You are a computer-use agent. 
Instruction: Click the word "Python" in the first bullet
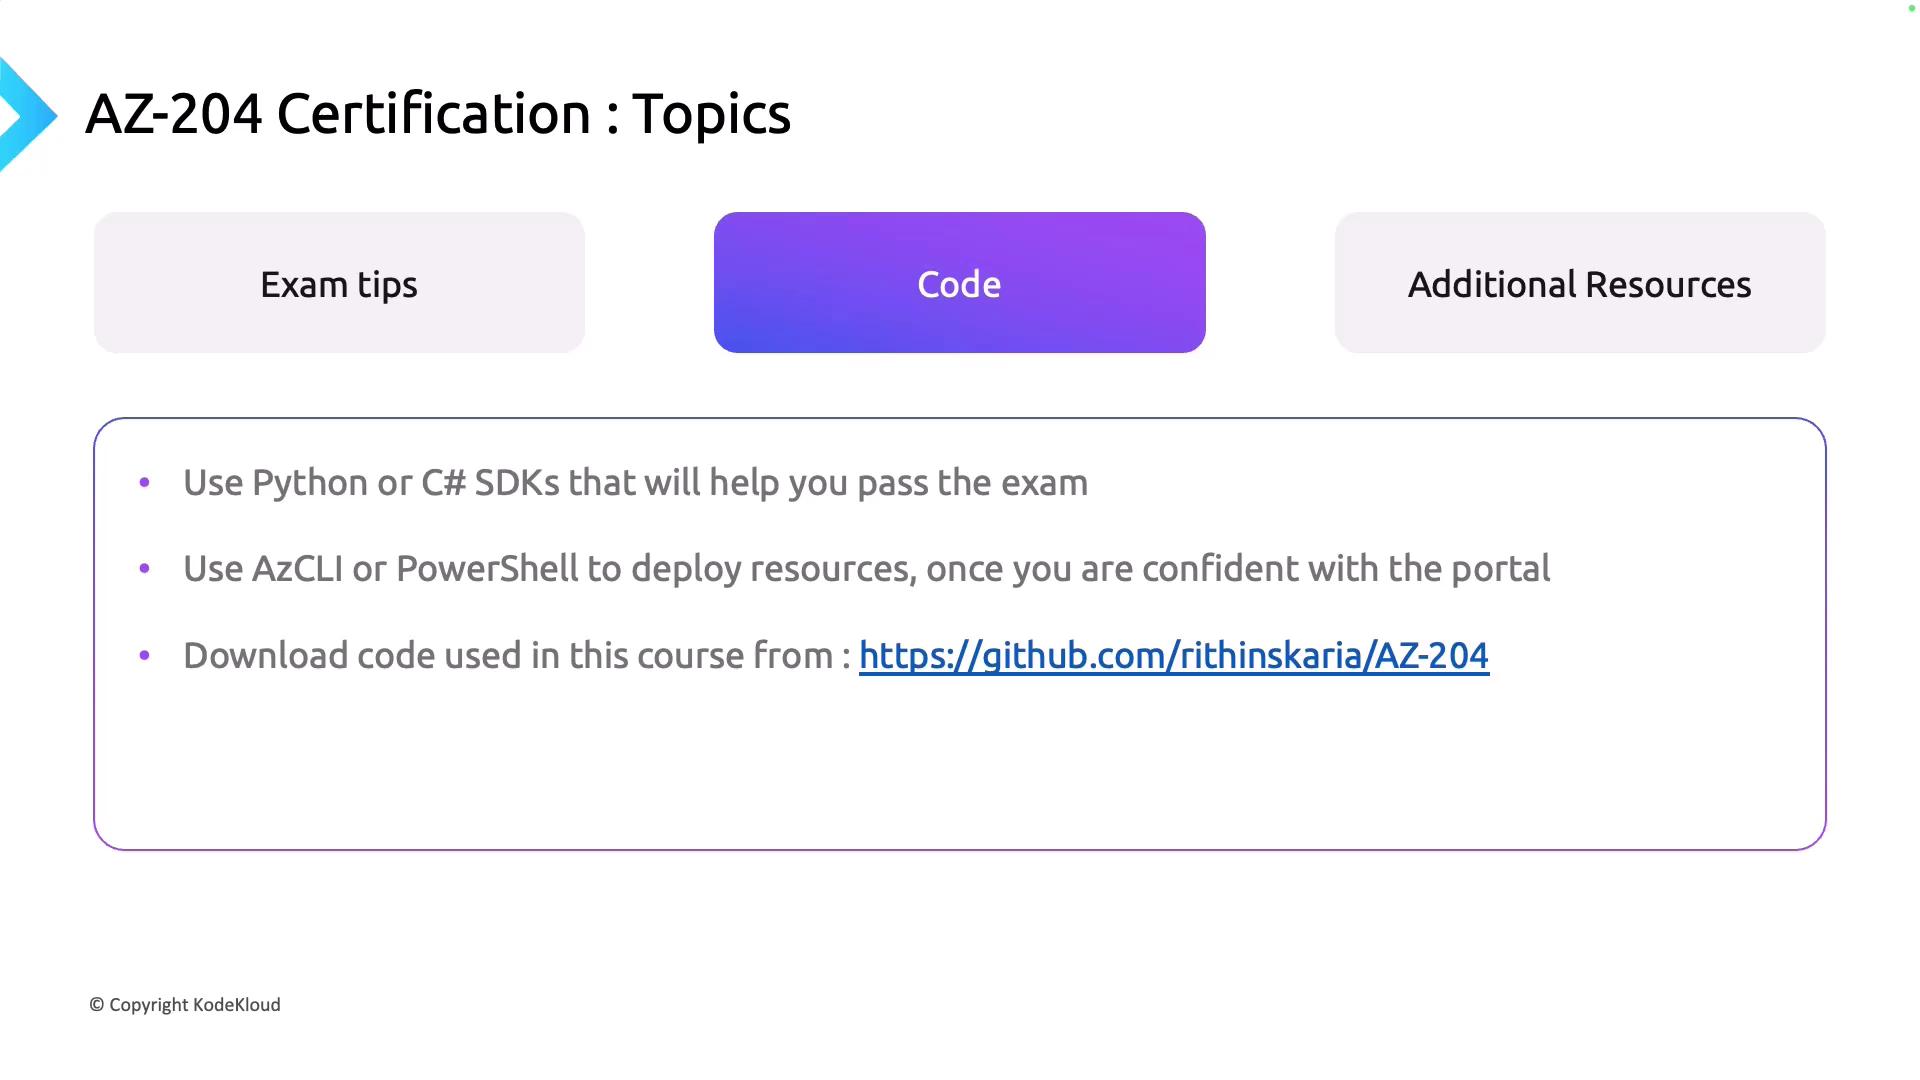[310, 483]
